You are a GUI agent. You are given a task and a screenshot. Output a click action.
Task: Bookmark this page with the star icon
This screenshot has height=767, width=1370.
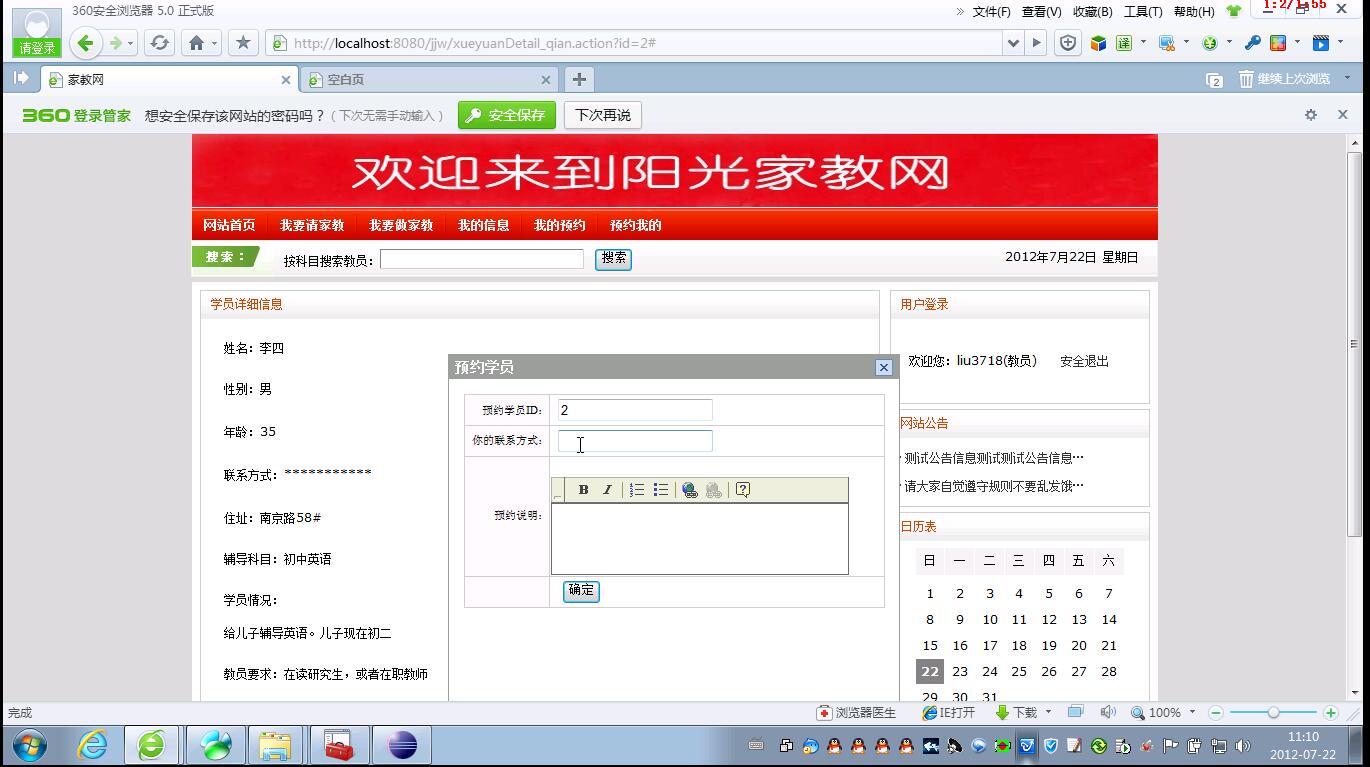click(242, 43)
